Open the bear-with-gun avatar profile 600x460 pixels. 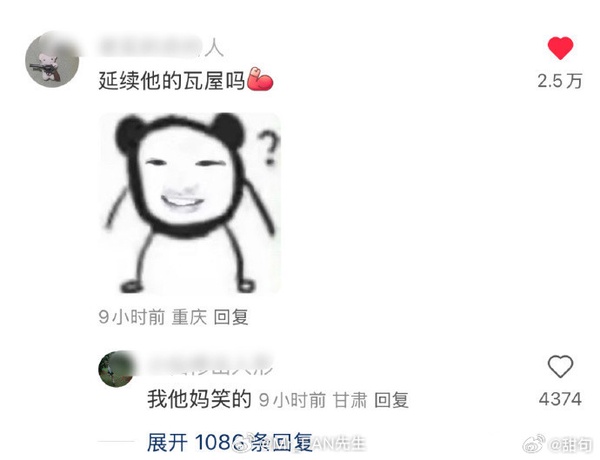52,60
